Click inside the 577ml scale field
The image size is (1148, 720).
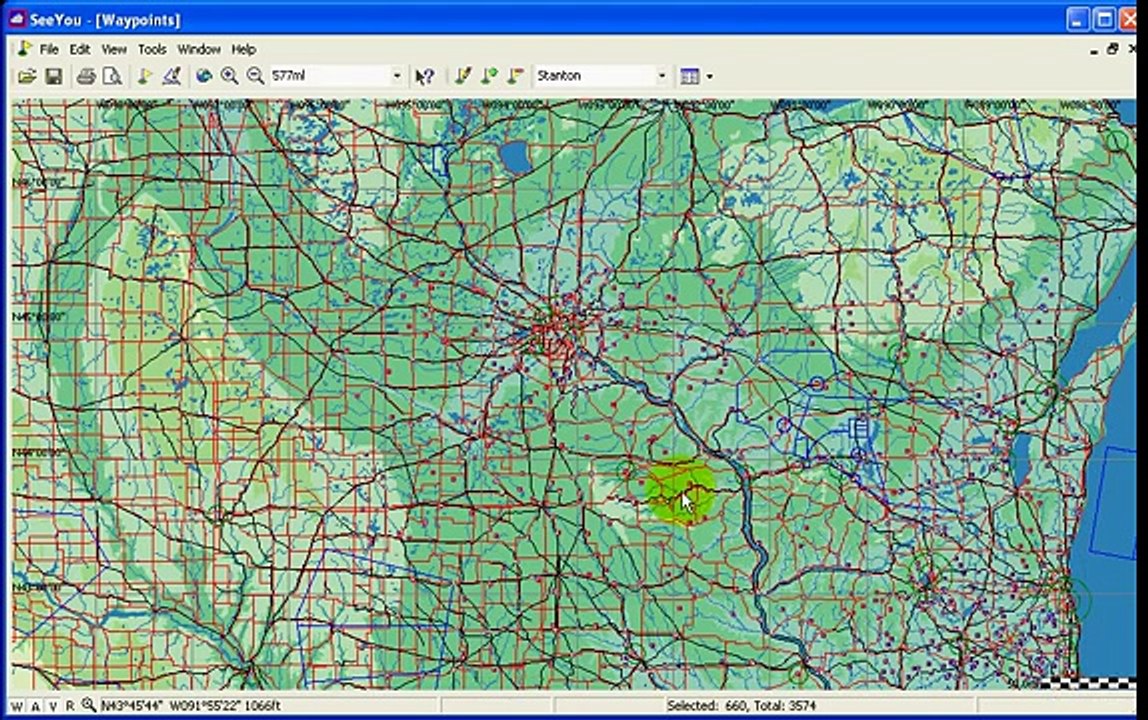pyautogui.click(x=329, y=75)
